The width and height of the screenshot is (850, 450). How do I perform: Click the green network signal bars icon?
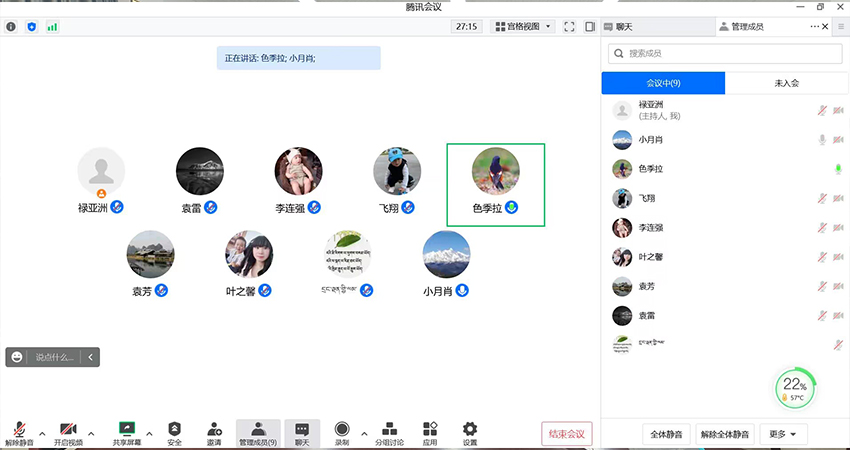tap(52, 27)
